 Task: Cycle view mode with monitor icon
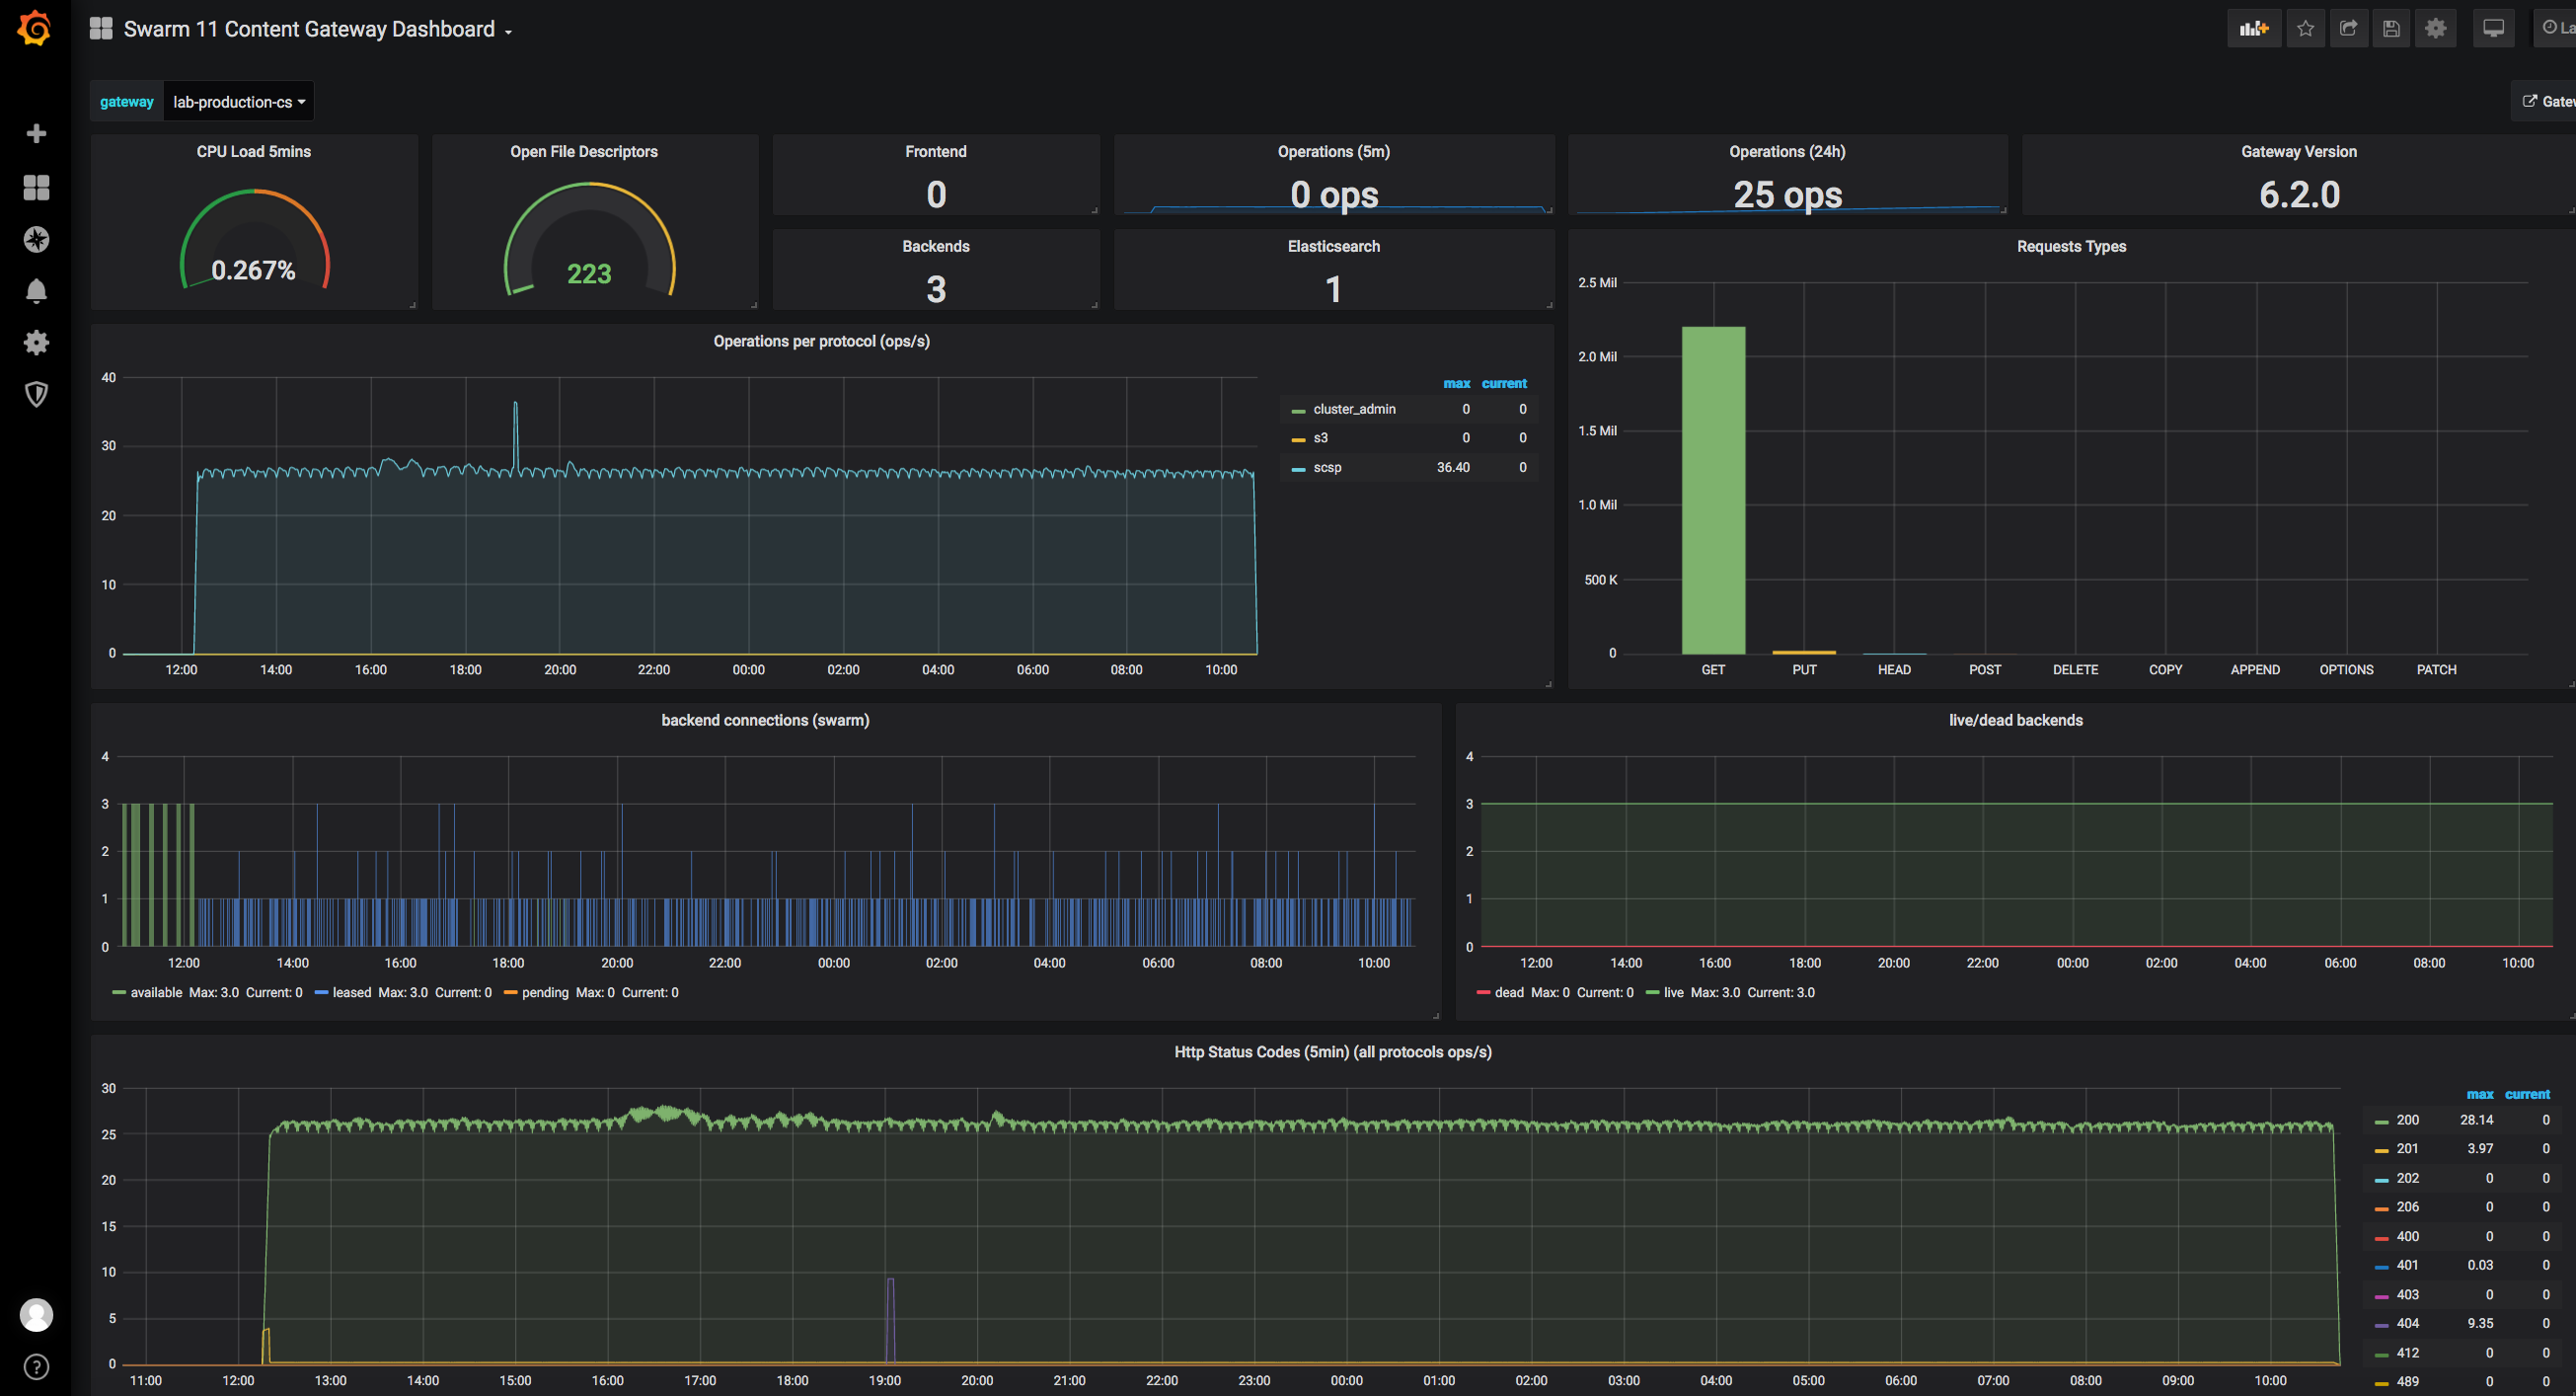pyautogui.click(x=2493, y=28)
